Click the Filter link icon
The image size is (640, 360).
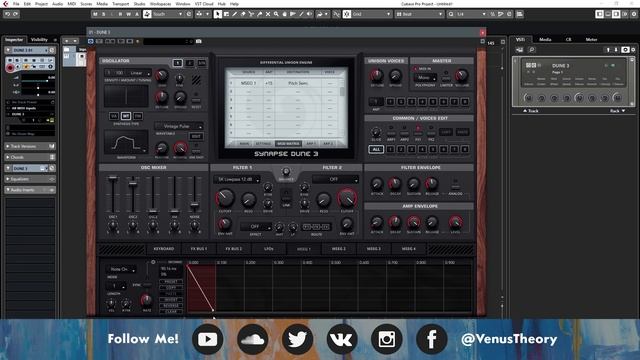pos(286,196)
